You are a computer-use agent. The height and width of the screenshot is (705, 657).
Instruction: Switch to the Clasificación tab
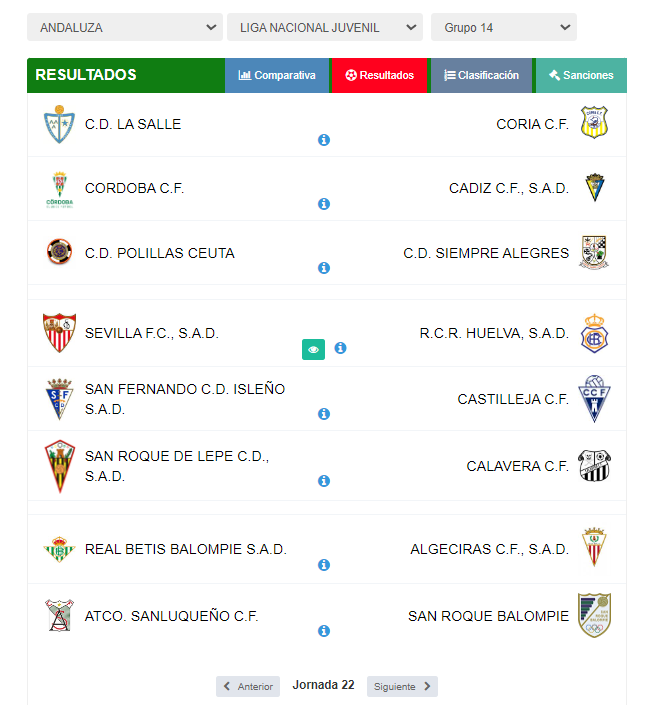[x=481, y=75]
